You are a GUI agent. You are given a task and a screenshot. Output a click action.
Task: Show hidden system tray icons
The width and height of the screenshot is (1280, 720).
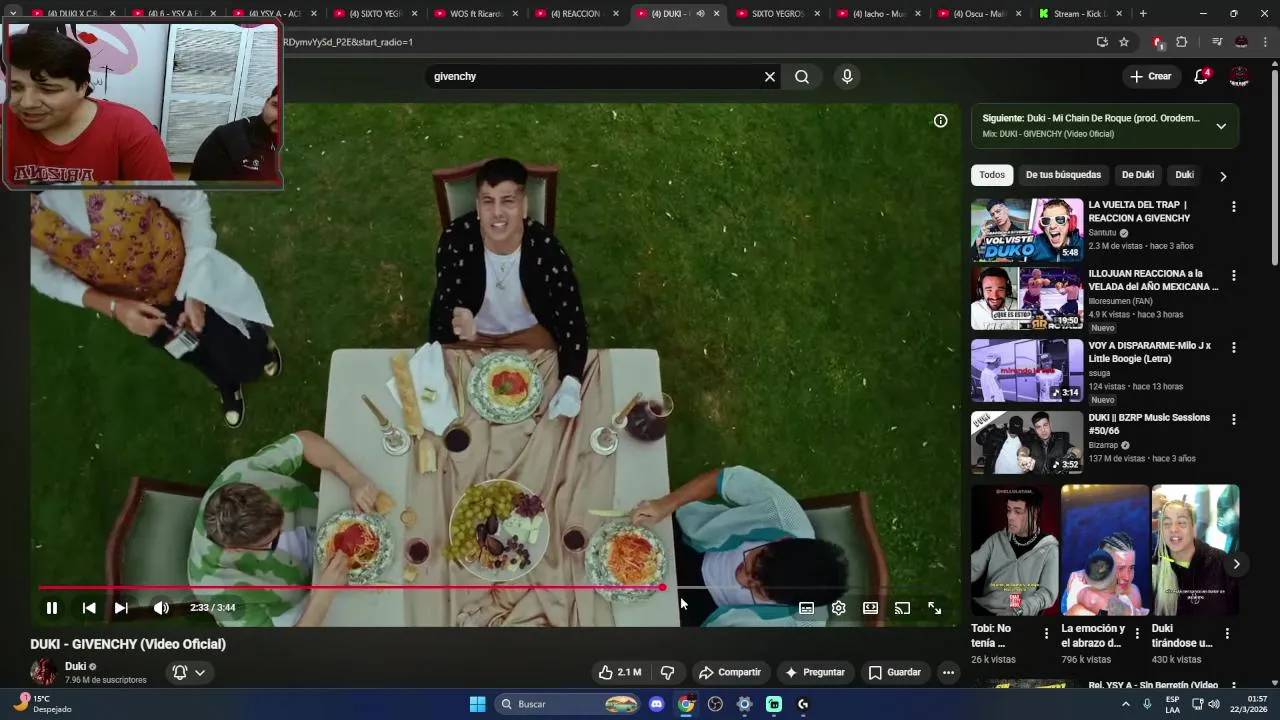pyautogui.click(x=1126, y=704)
